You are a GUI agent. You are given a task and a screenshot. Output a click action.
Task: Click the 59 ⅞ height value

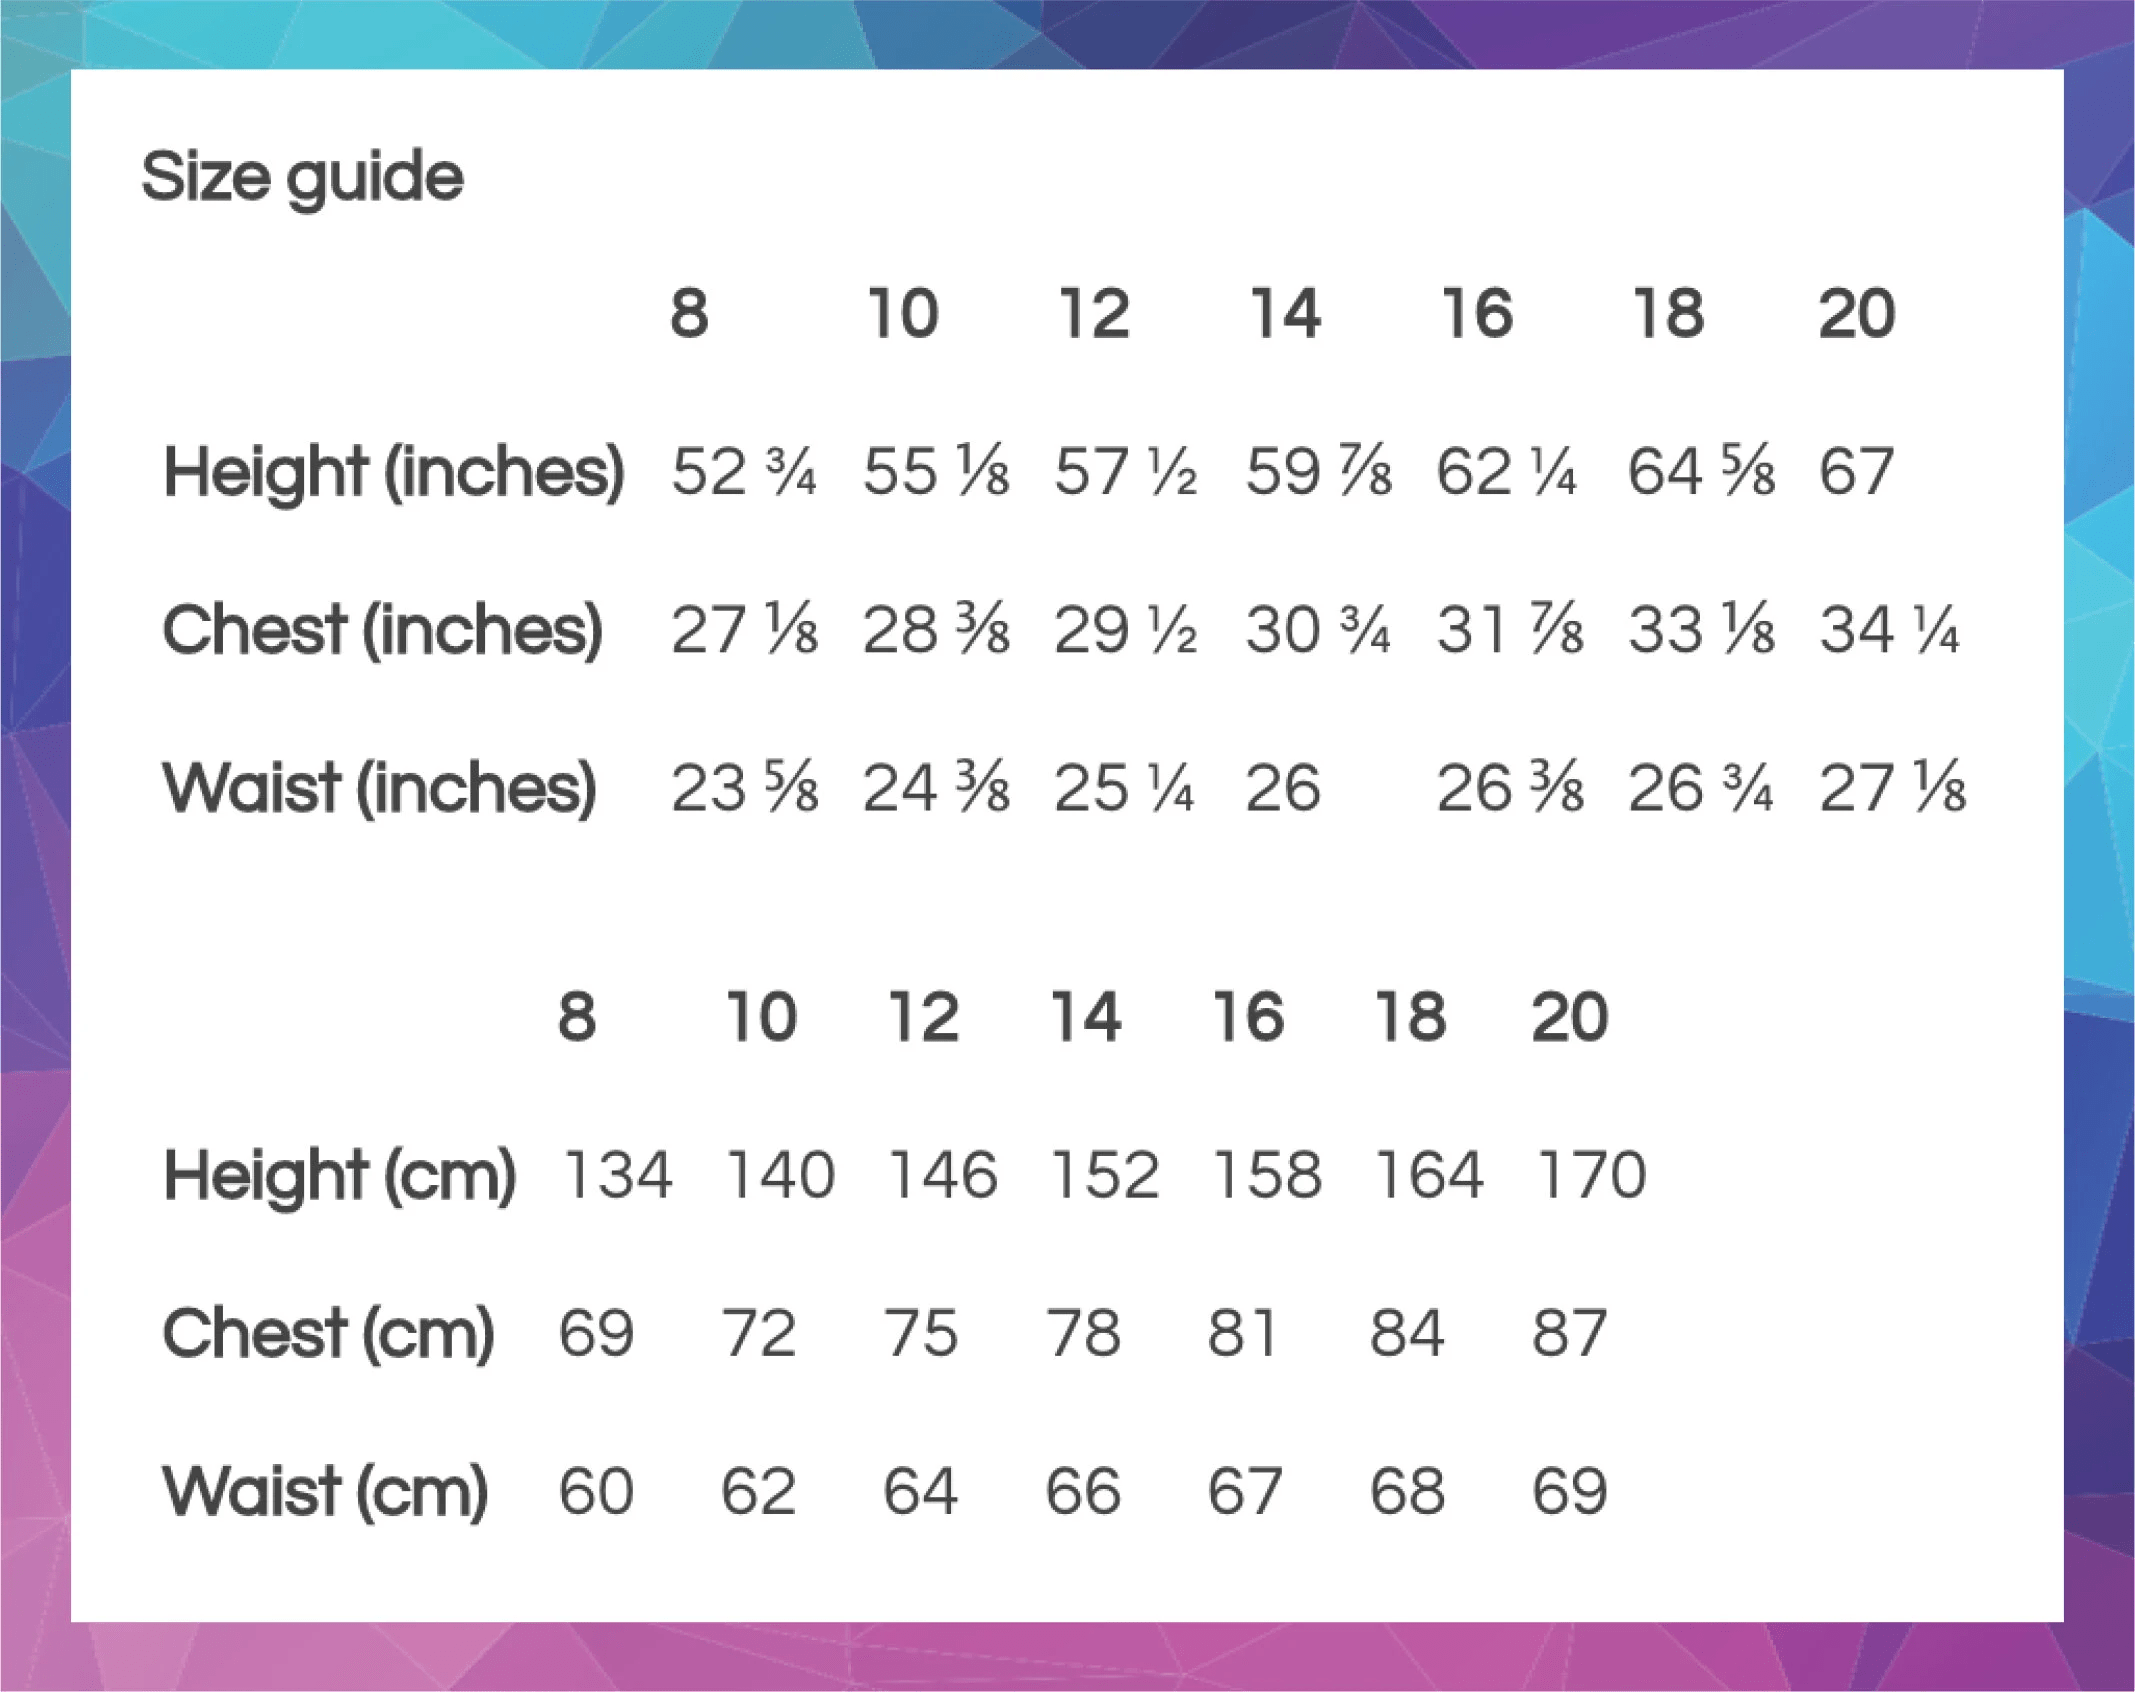(x=1317, y=471)
